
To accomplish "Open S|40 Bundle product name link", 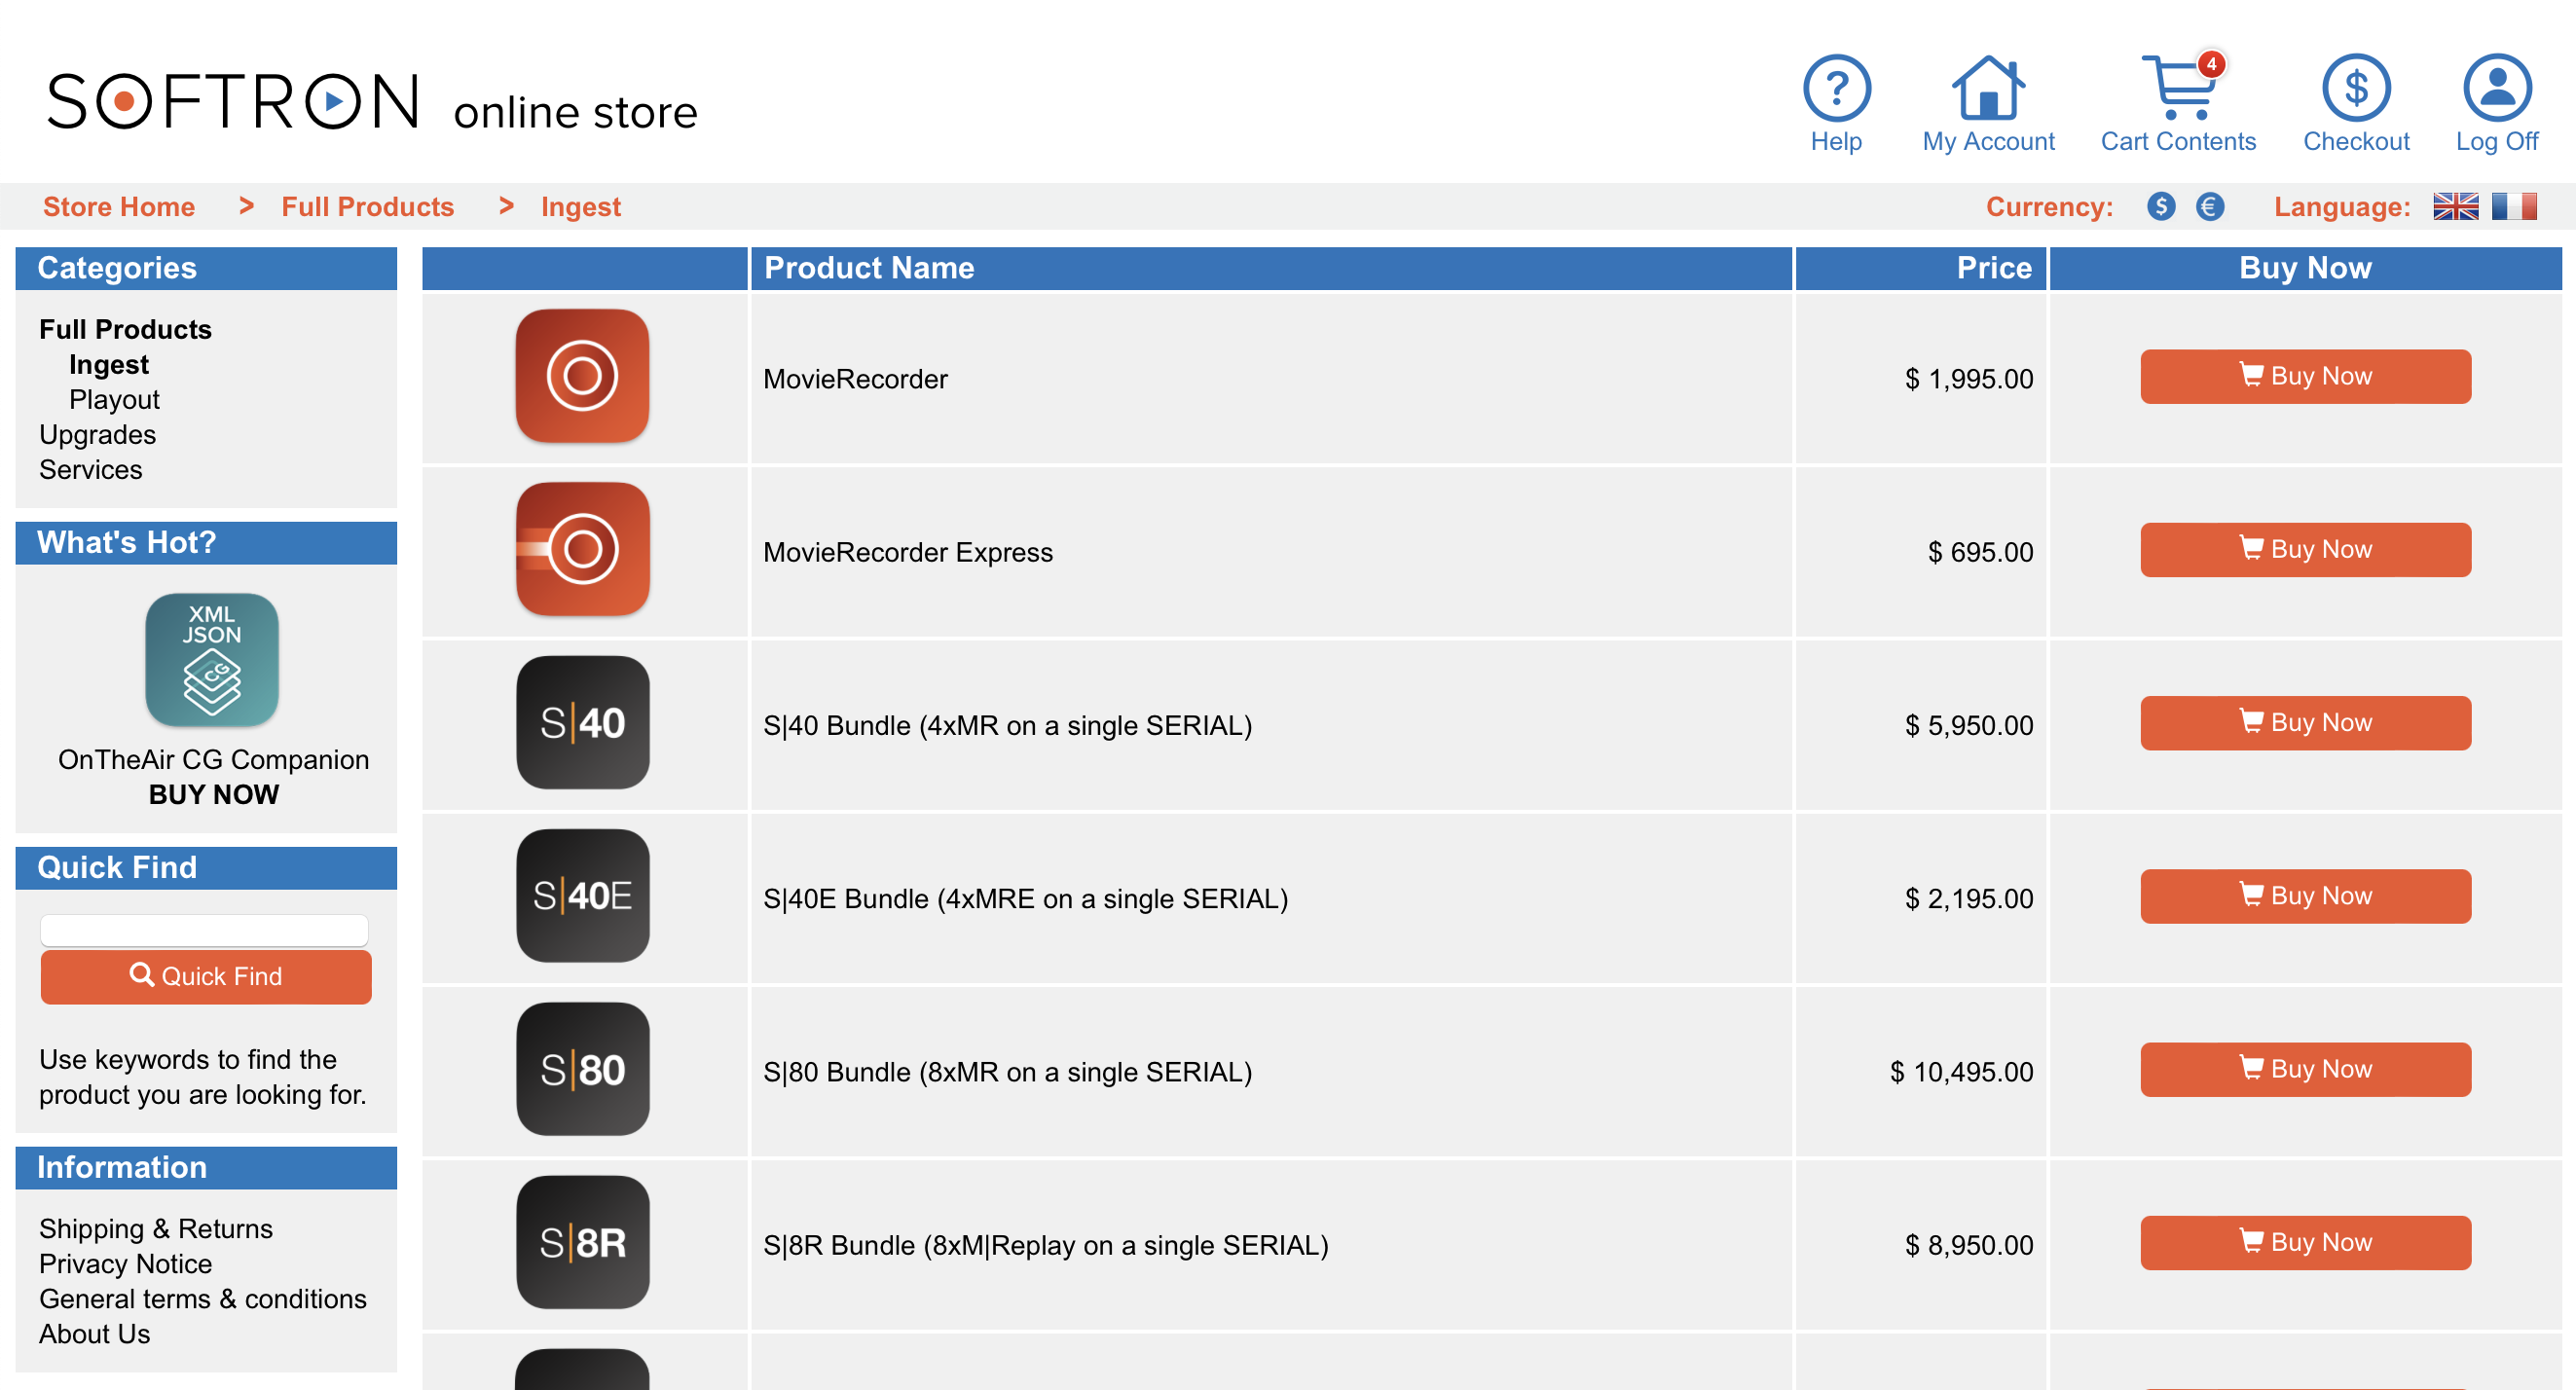I will (x=1008, y=725).
